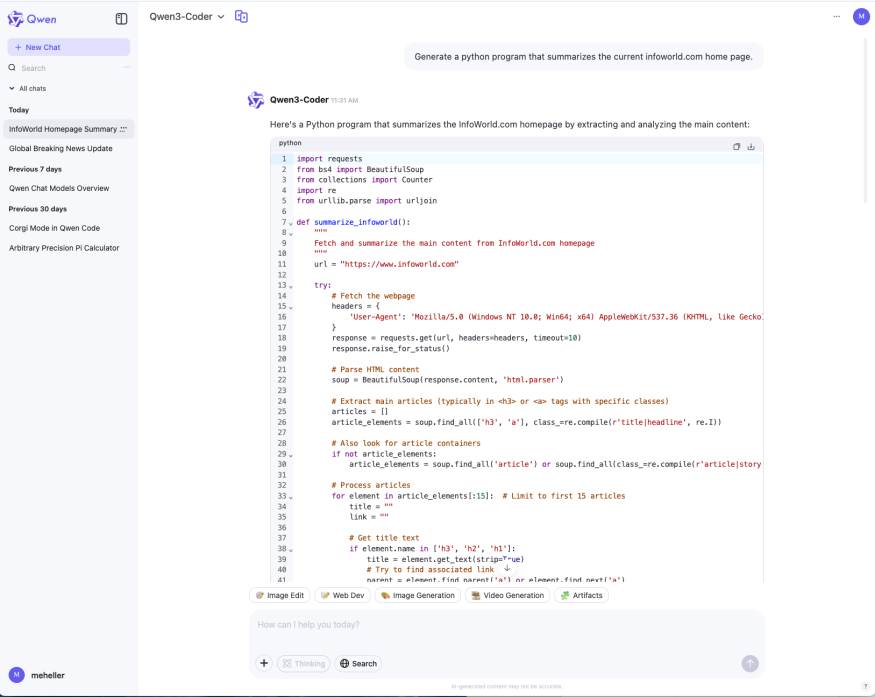Select the Corgi Mode in Qwen Code chat
The width and height of the screenshot is (875, 697).
point(55,227)
